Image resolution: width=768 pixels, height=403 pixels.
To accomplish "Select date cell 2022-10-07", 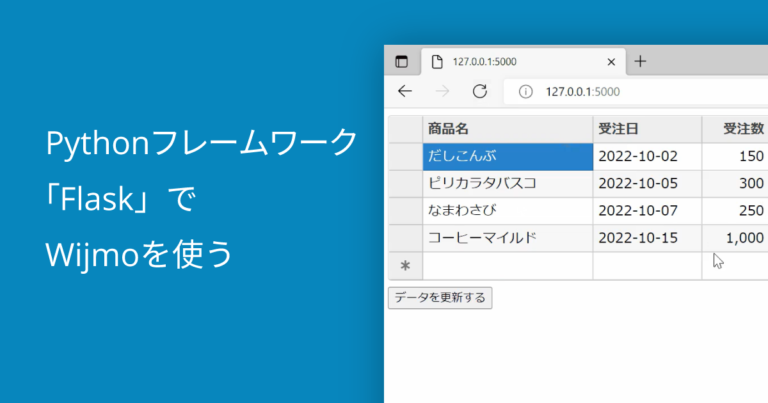I will coord(648,211).
